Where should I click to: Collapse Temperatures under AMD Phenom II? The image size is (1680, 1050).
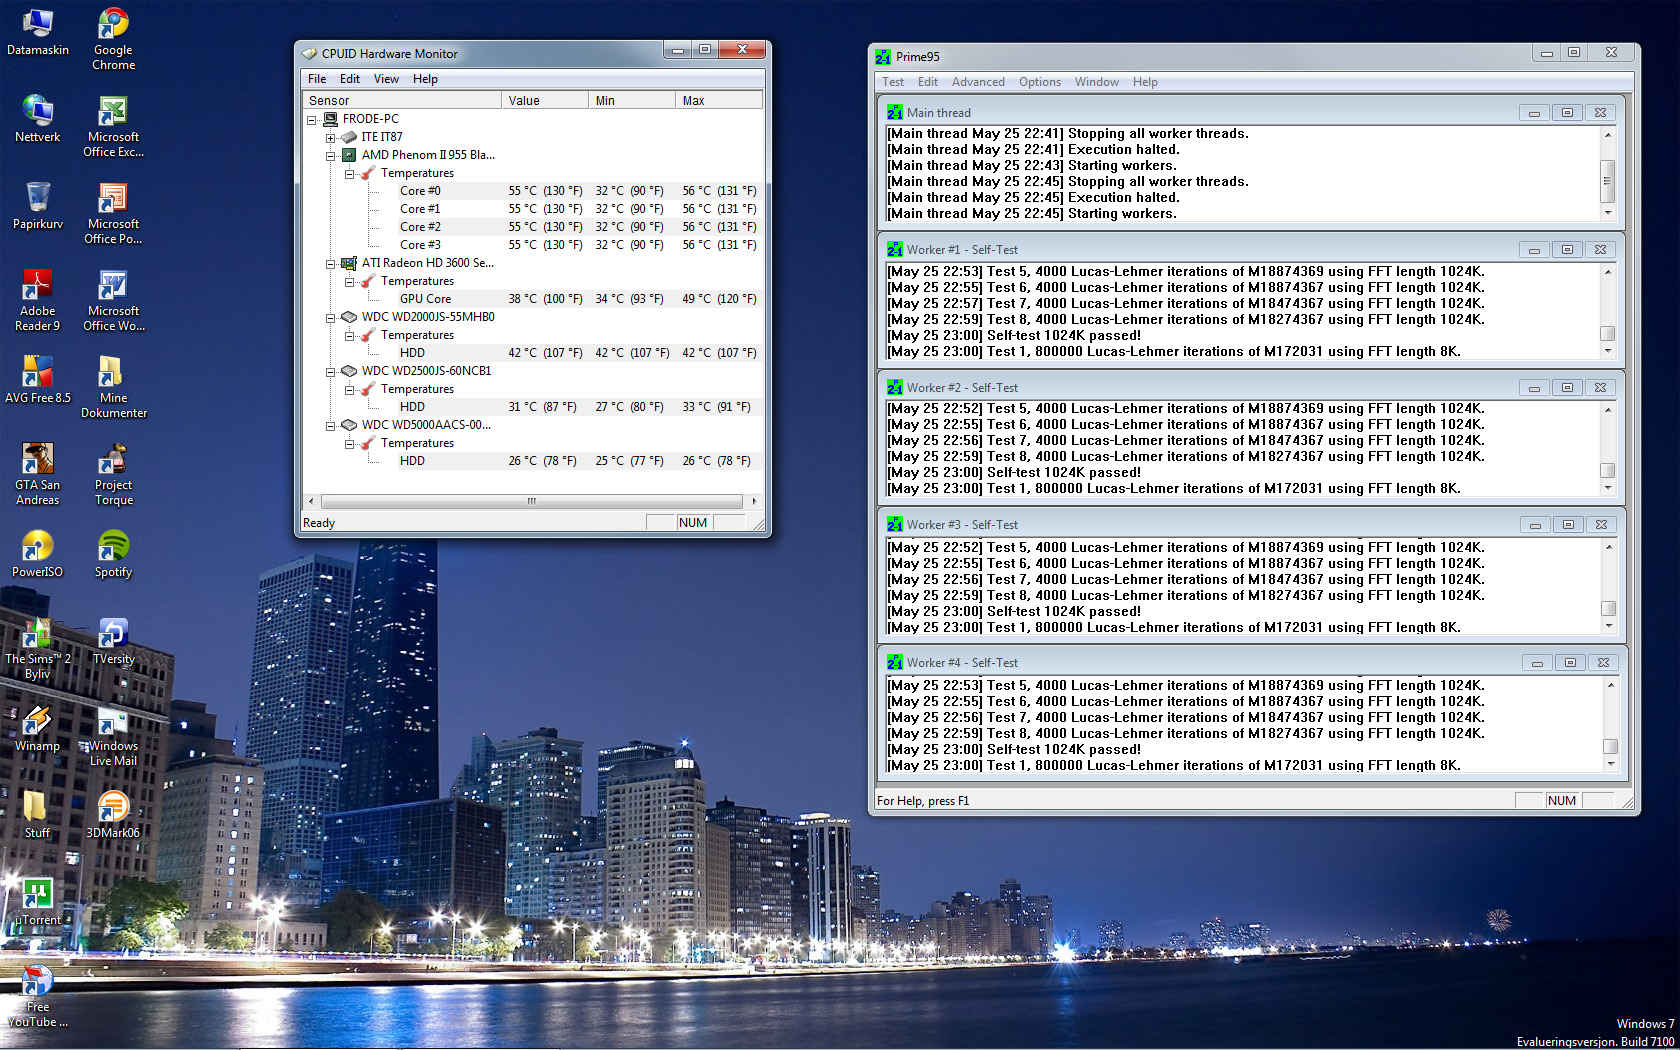350,173
